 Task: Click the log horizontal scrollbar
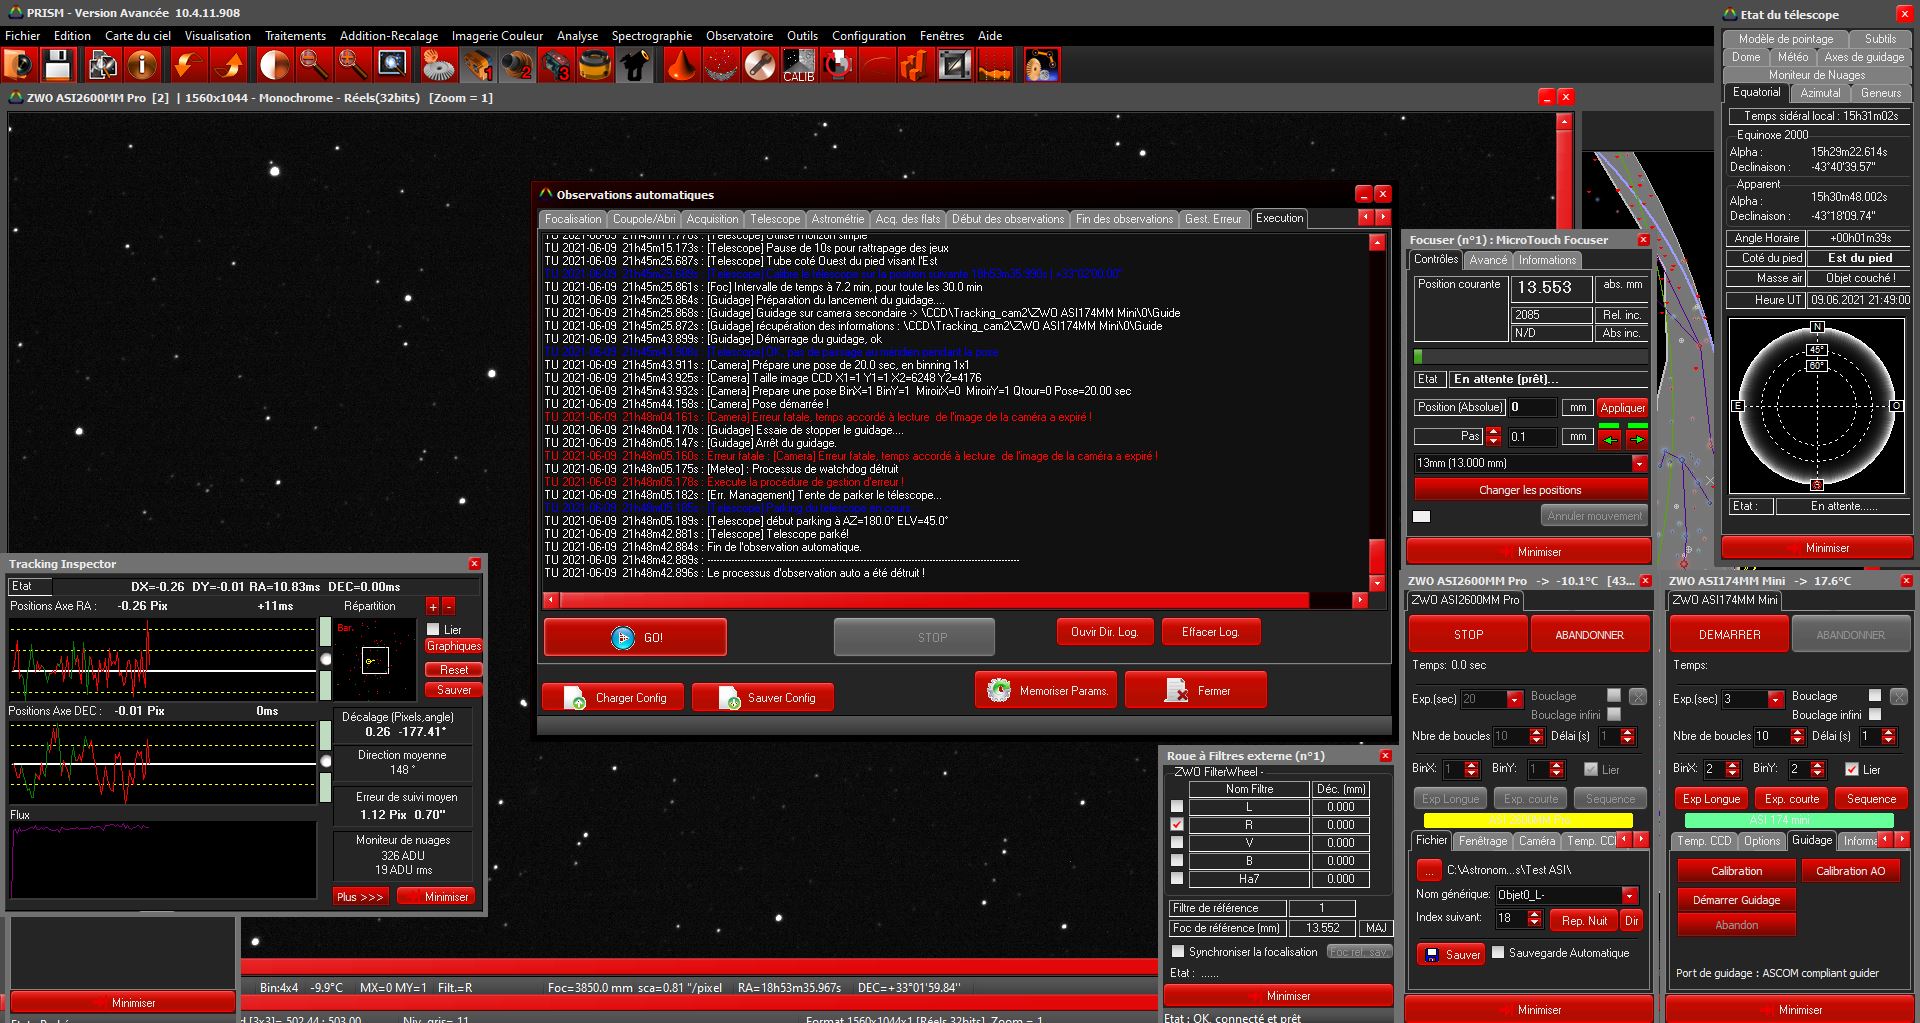click(x=934, y=600)
